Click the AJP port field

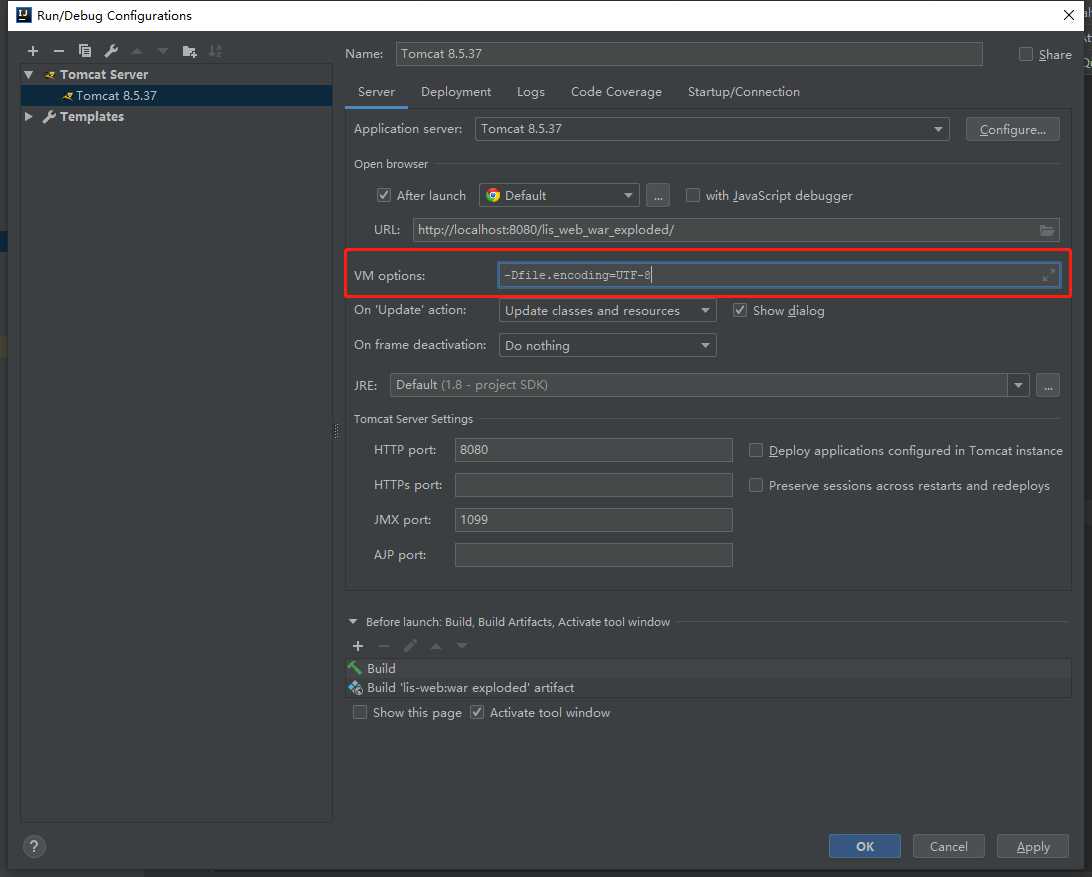click(x=593, y=555)
